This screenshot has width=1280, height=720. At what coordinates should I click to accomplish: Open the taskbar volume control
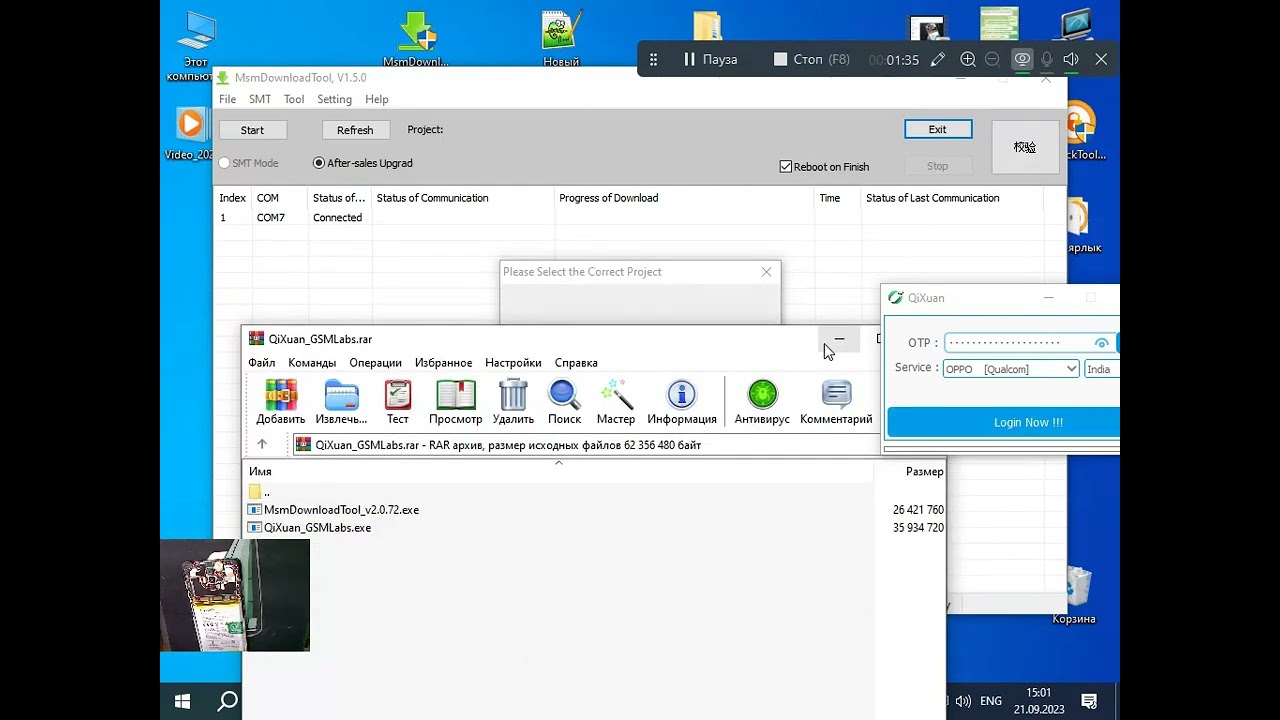(962, 701)
